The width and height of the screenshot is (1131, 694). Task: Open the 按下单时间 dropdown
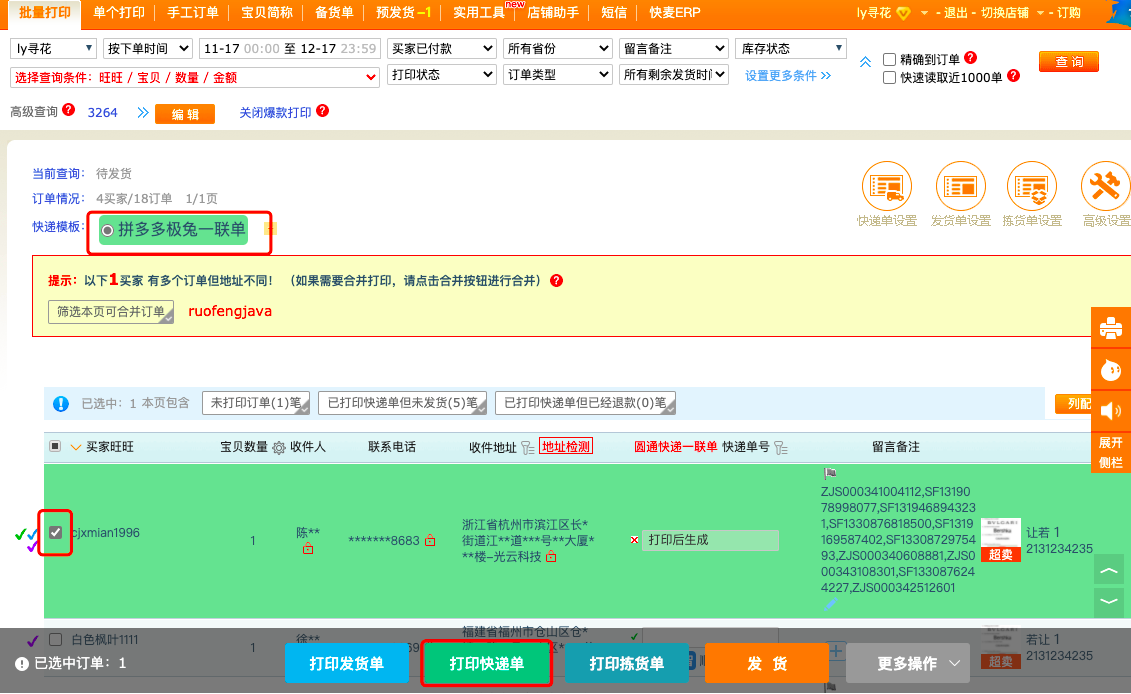pyautogui.click(x=148, y=48)
